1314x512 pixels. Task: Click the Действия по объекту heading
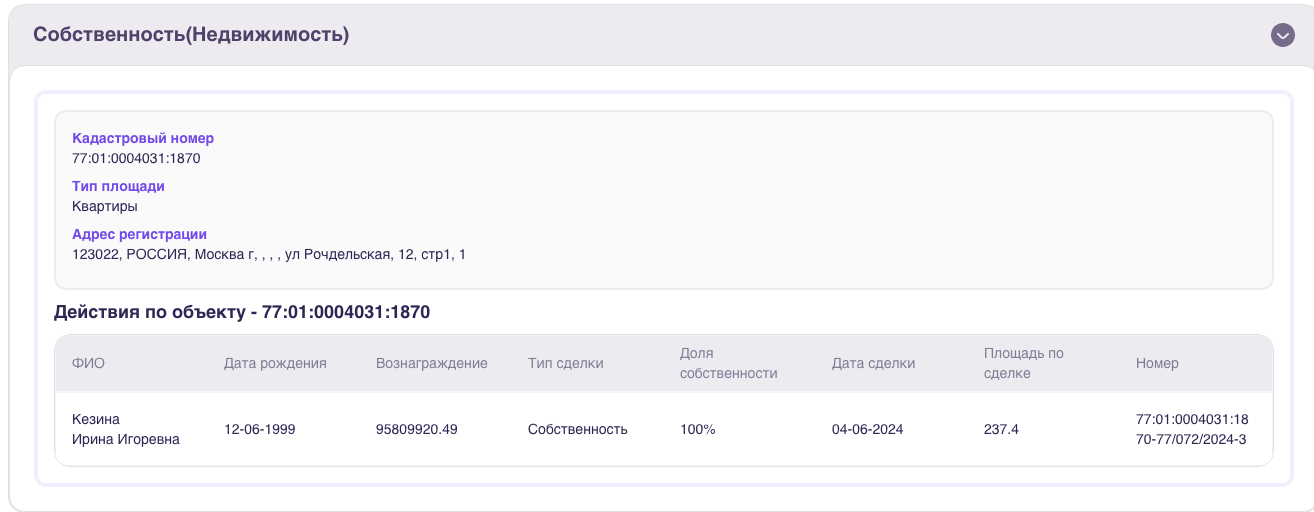(x=242, y=312)
